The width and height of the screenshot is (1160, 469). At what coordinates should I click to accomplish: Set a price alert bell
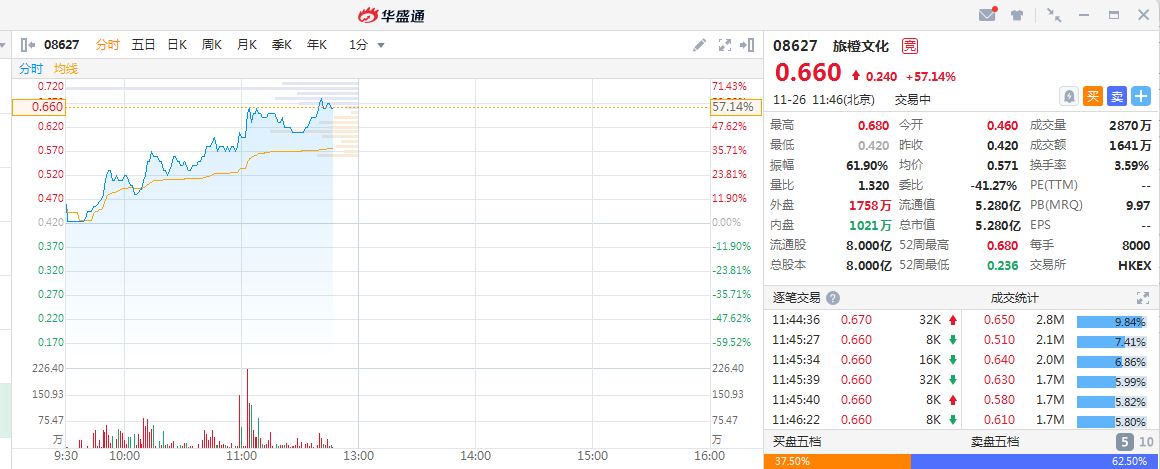[x=1069, y=96]
